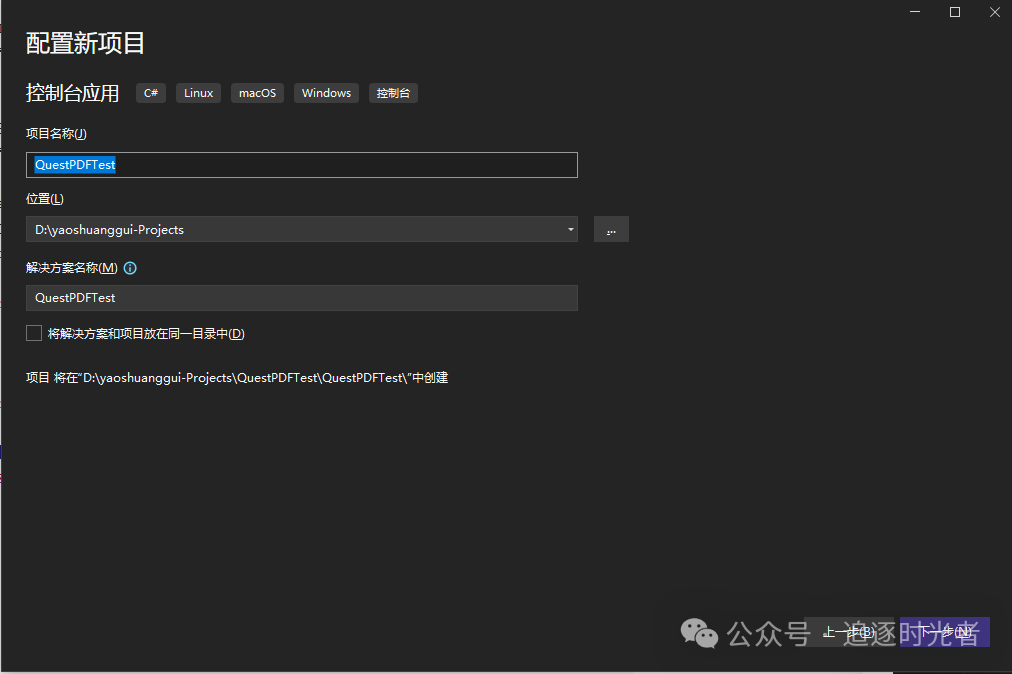The height and width of the screenshot is (674, 1012).
Task: Close the configure new project dialog
Action: point(993,12)
